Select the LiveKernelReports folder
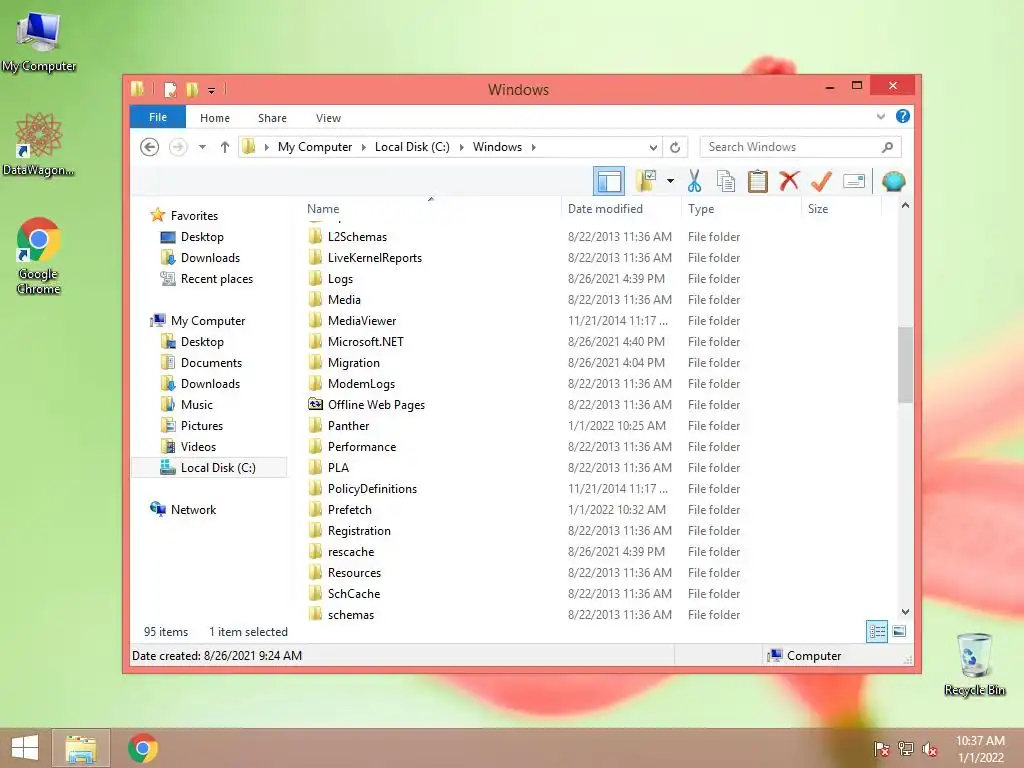1024x768 pixels. tap(375, 257)
